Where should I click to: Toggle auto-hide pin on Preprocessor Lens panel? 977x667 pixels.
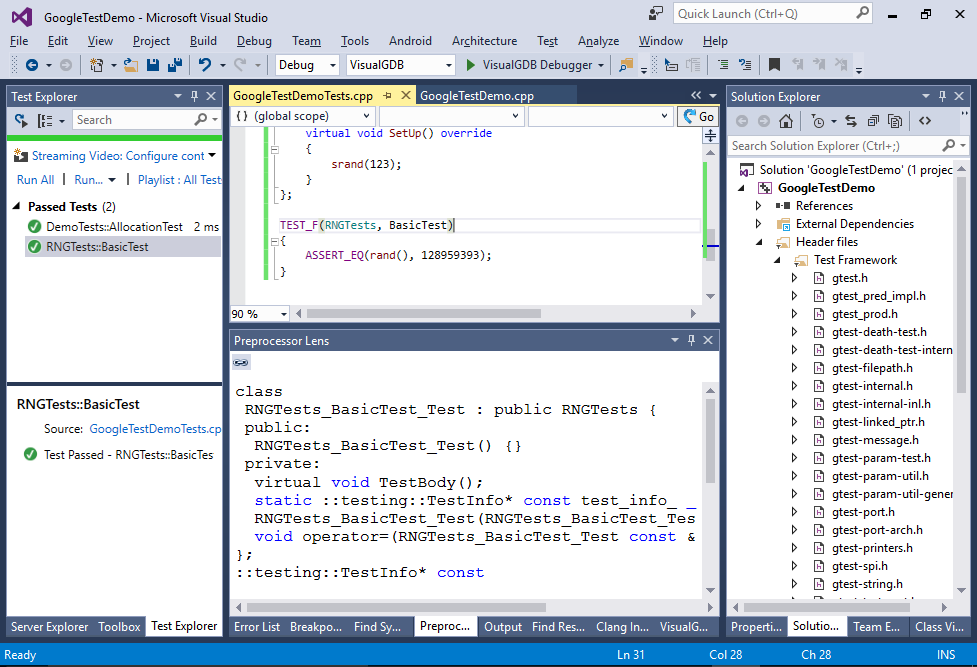[x=691, y=340]
